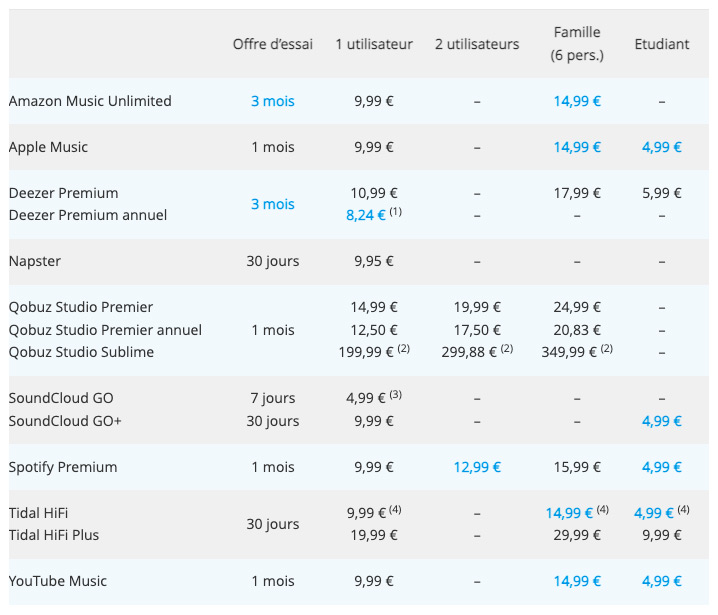Open Apple Music 14,99 € family link
The image size is (718, 615).
point(577,147)
